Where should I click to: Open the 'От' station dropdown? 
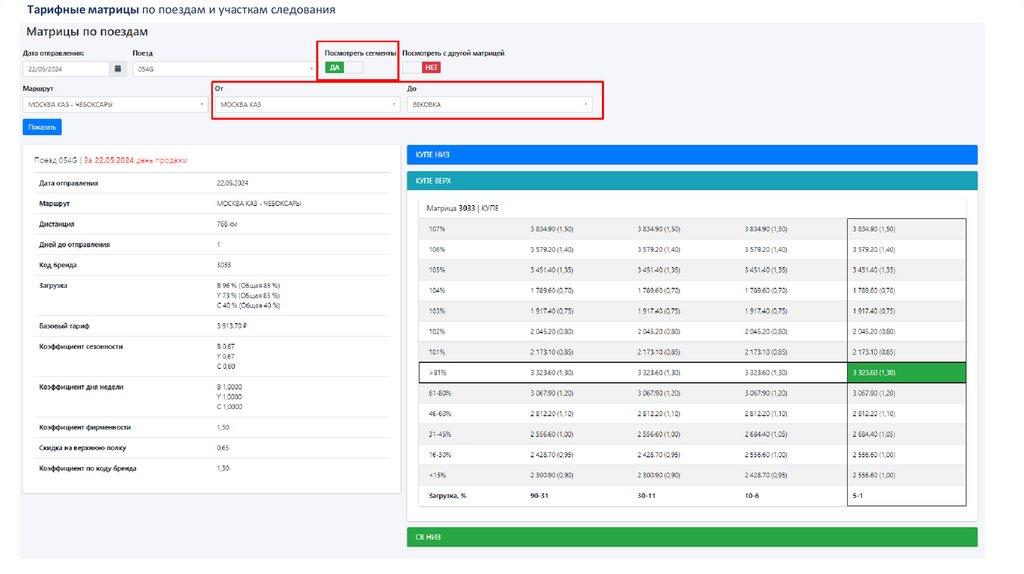(307, 104)
